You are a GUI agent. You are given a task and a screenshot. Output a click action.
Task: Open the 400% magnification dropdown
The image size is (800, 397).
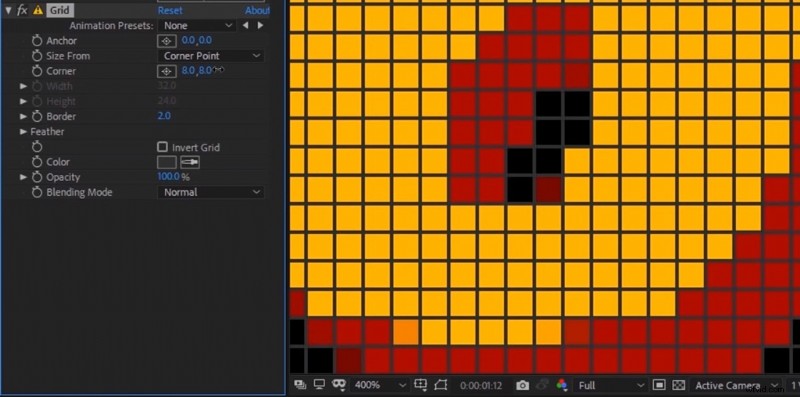(380, 385)
